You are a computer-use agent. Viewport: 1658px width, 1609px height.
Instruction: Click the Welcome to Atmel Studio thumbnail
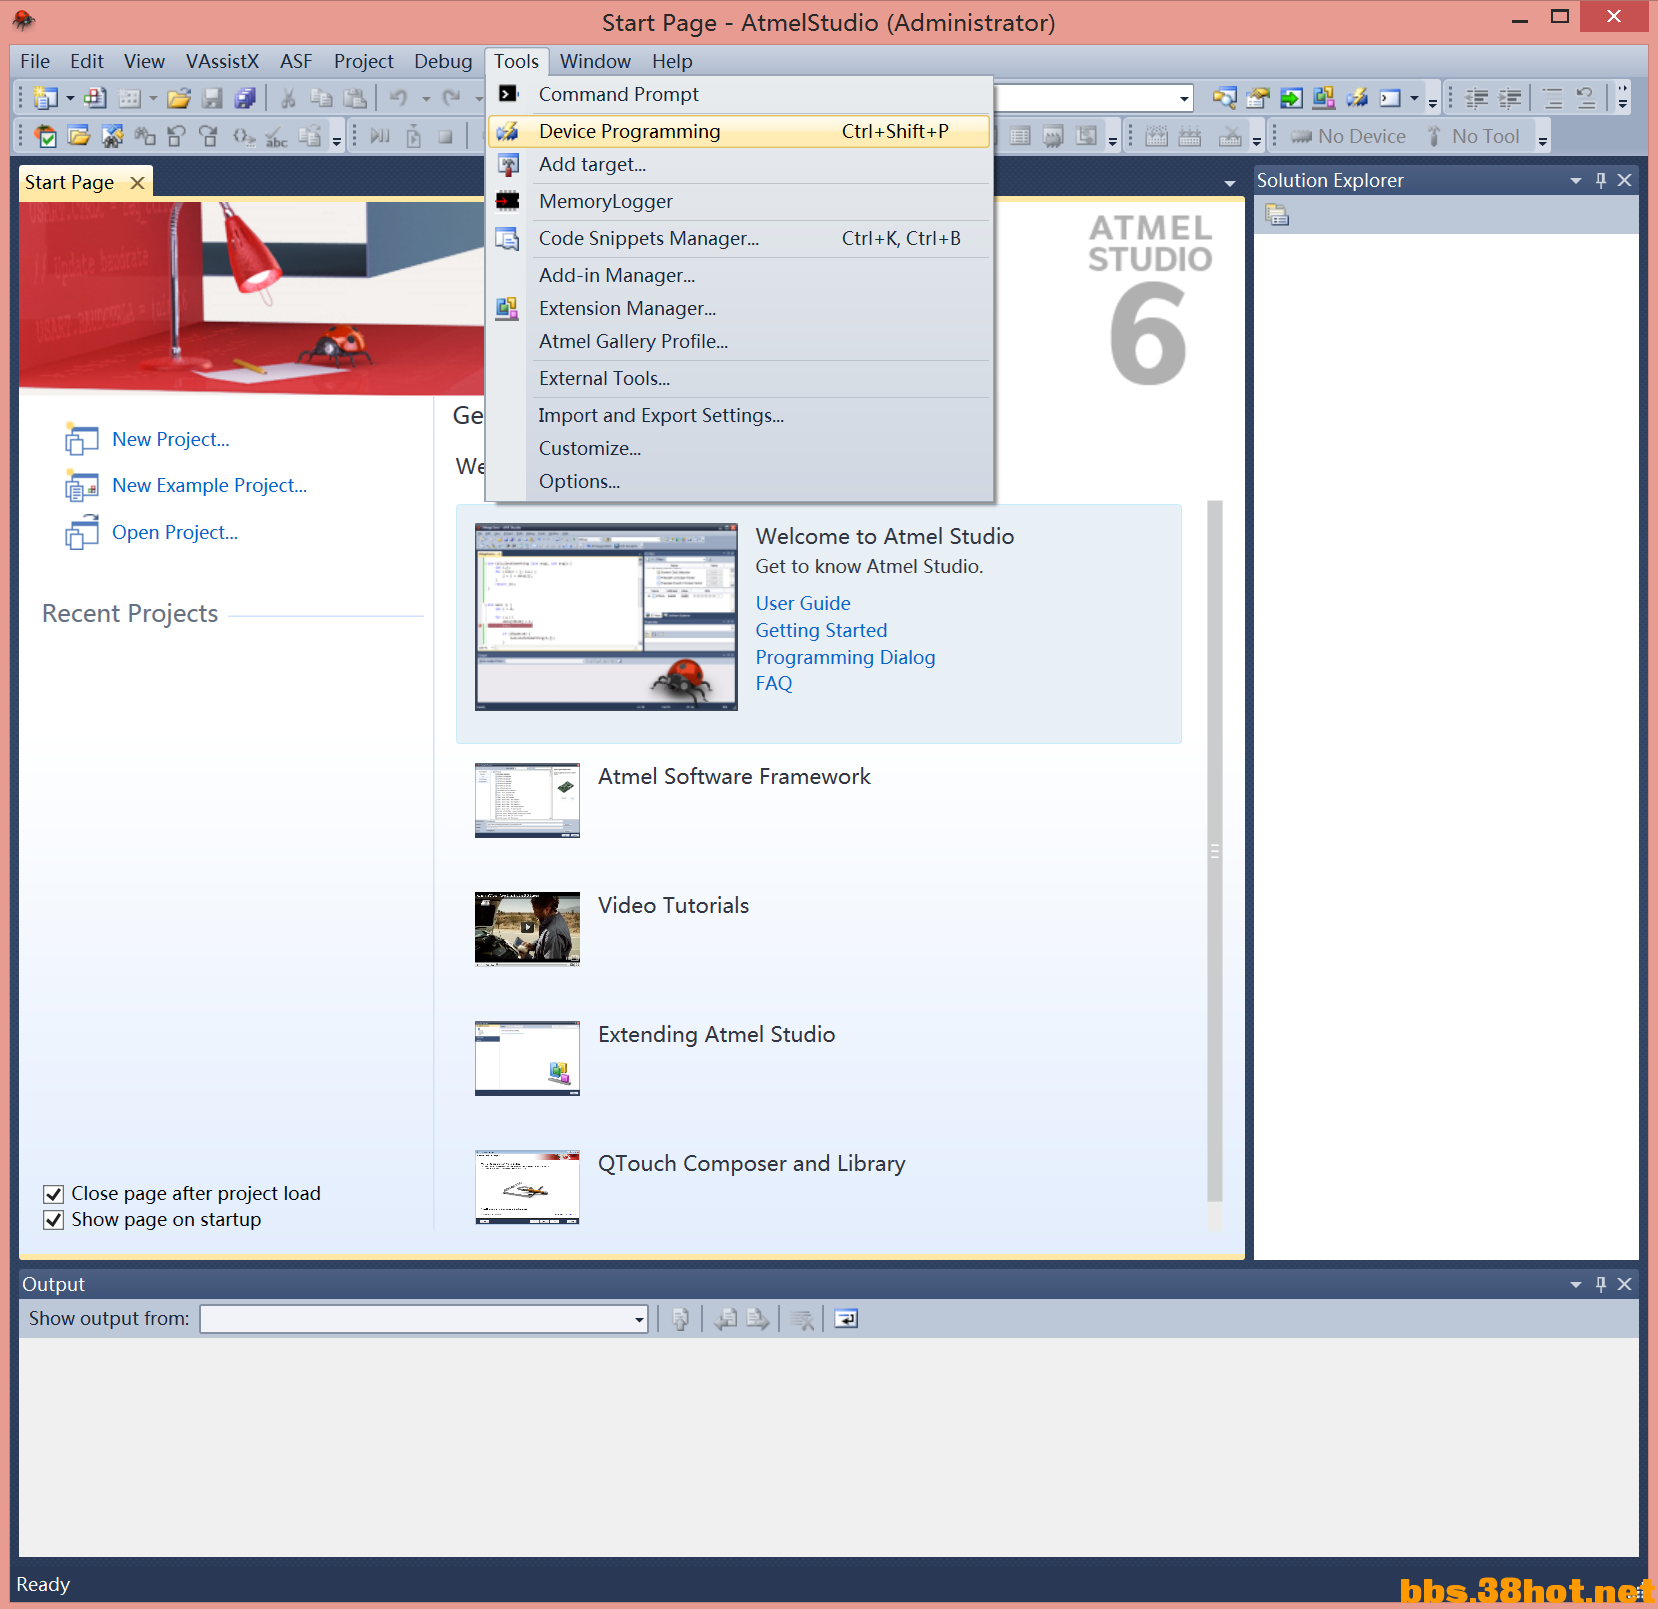606,617
